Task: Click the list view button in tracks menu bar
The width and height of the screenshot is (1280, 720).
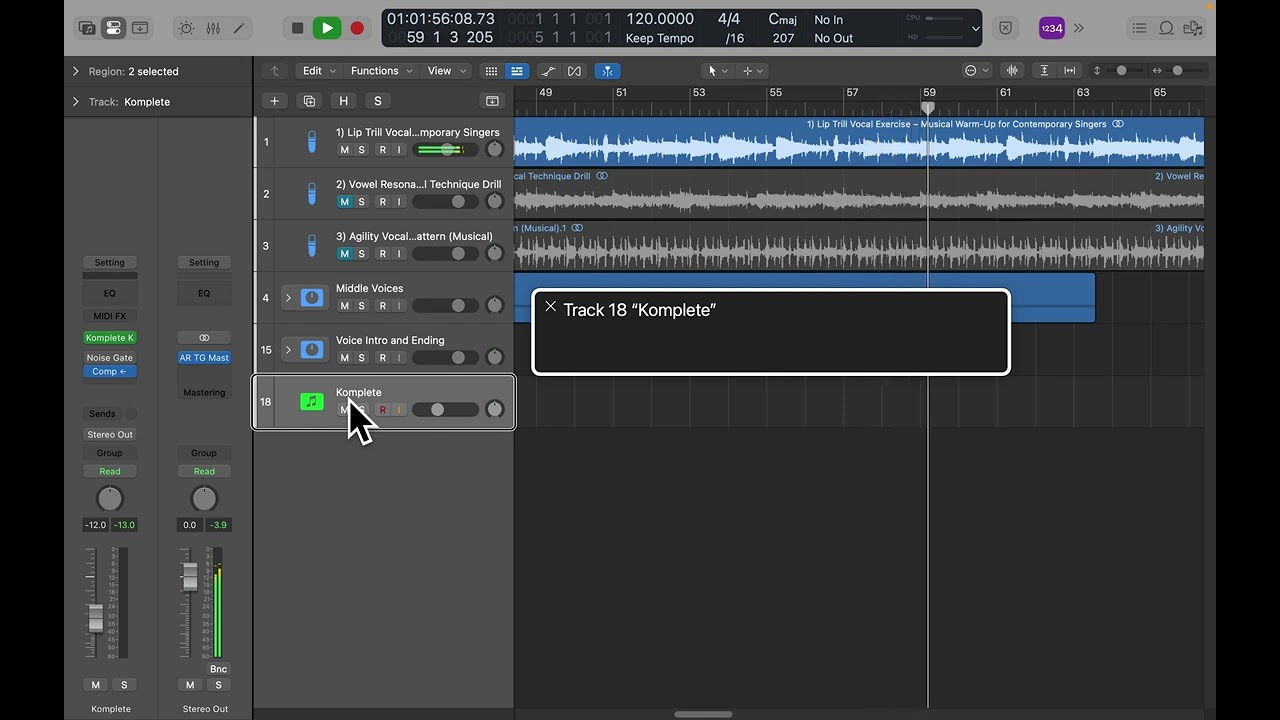Action: pyautogui.click(x=516, y=71)
